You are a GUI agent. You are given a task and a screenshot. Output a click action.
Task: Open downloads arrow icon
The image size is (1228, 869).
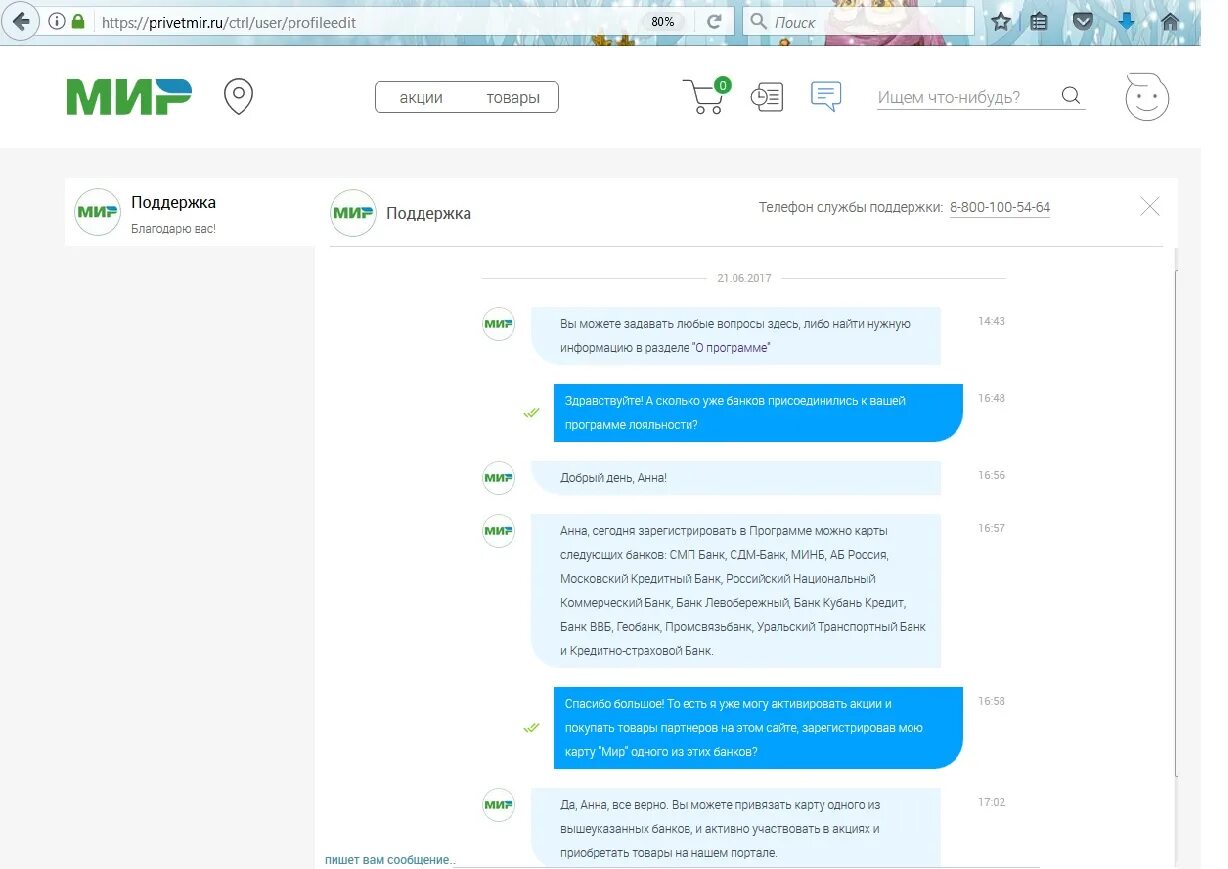pyautogui.click(x=1126, y=21)
